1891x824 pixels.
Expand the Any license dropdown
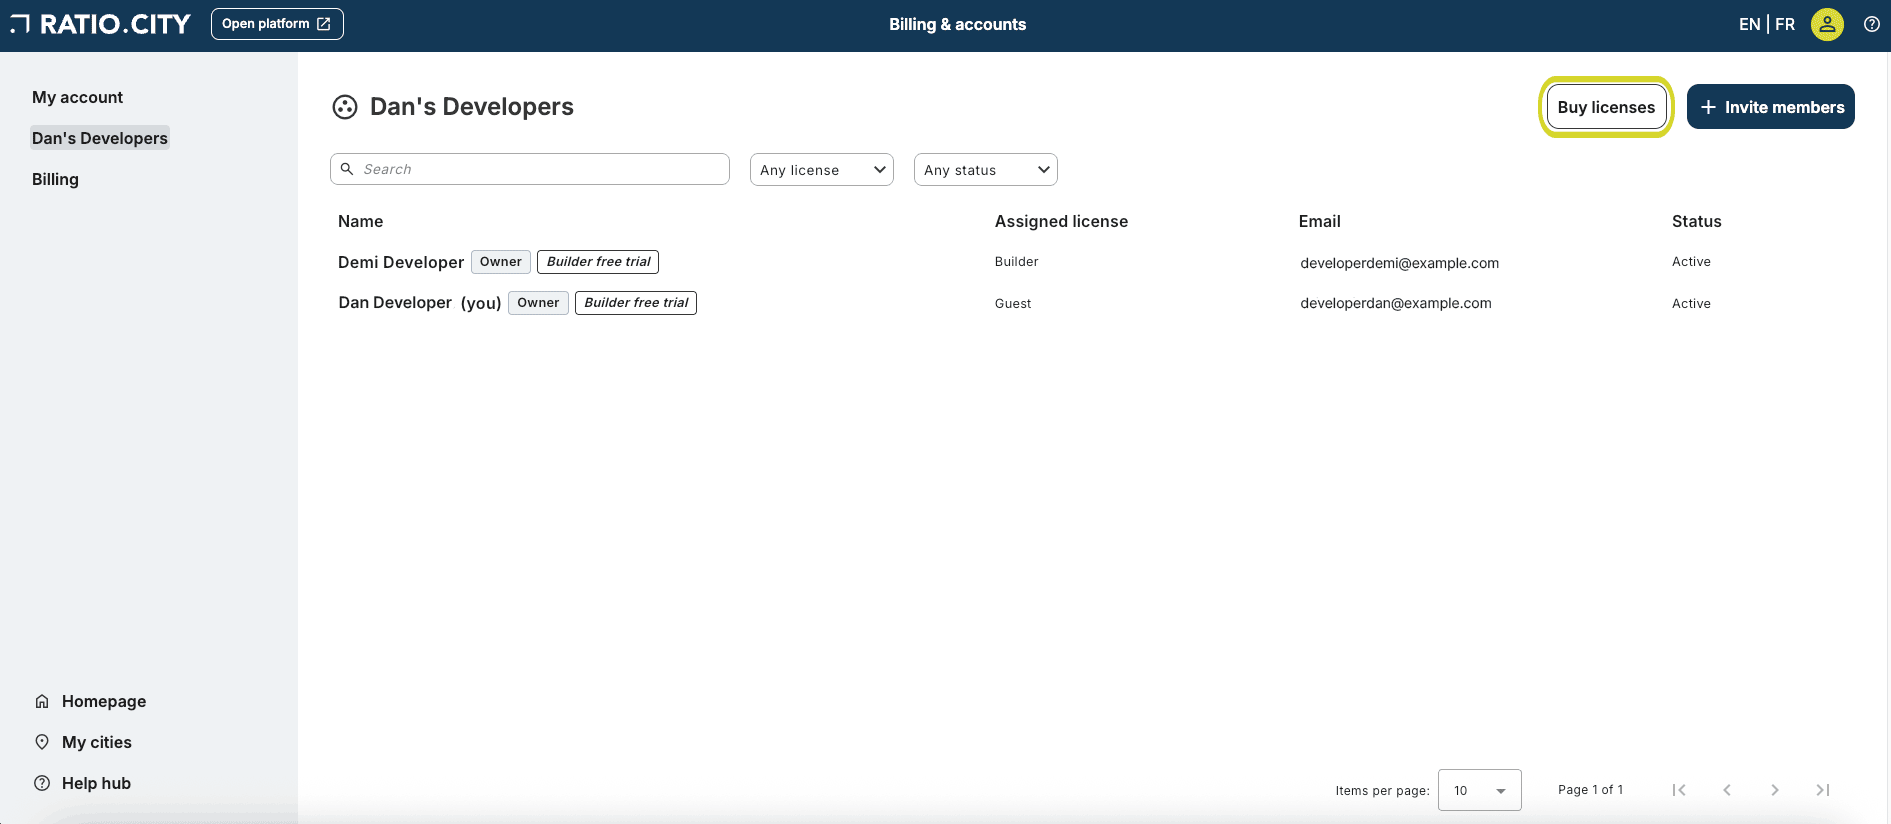coord(822,170)
